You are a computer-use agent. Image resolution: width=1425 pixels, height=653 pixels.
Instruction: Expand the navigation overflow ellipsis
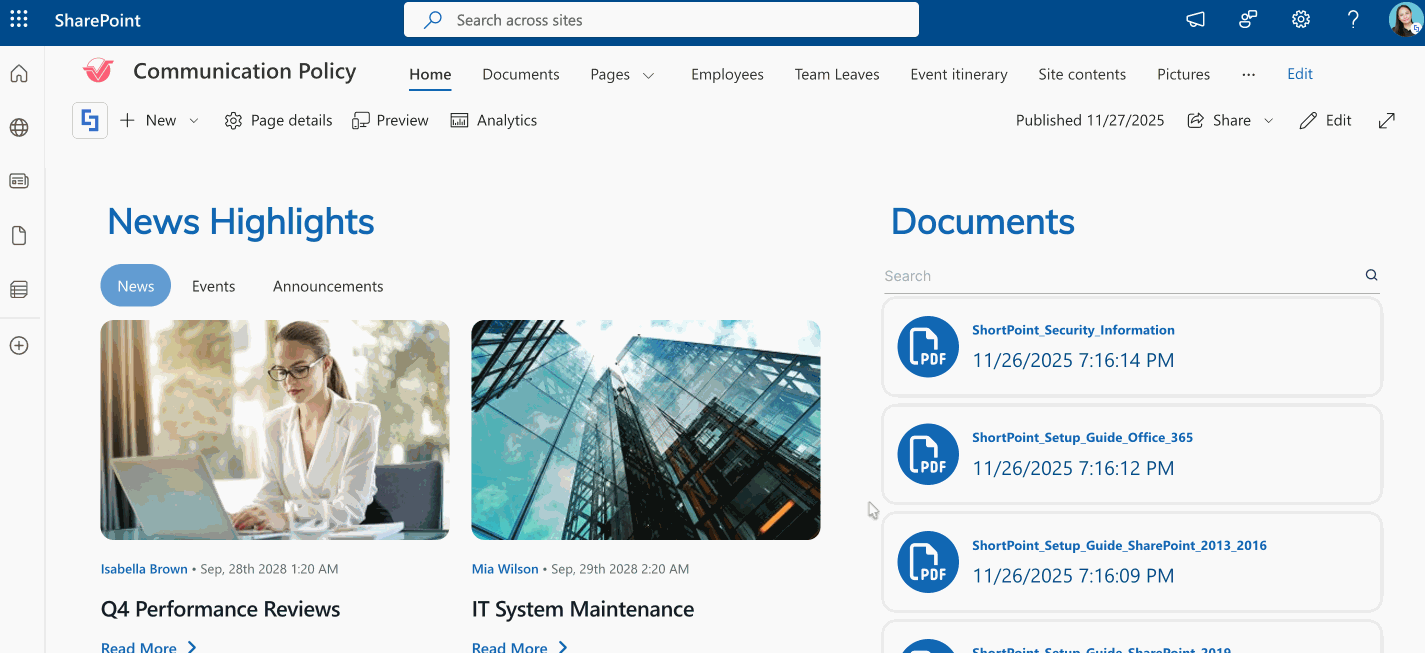[1248, 74]
